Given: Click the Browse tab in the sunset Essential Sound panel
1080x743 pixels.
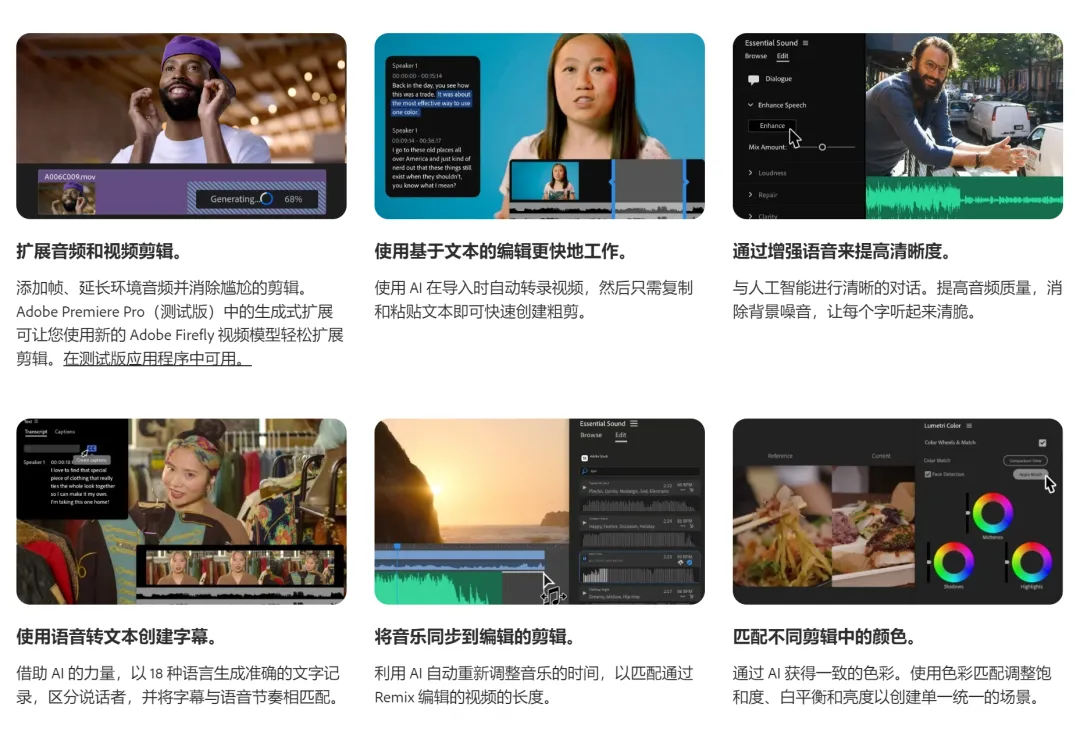Looking at the screenshot, I should pos(591,435).
